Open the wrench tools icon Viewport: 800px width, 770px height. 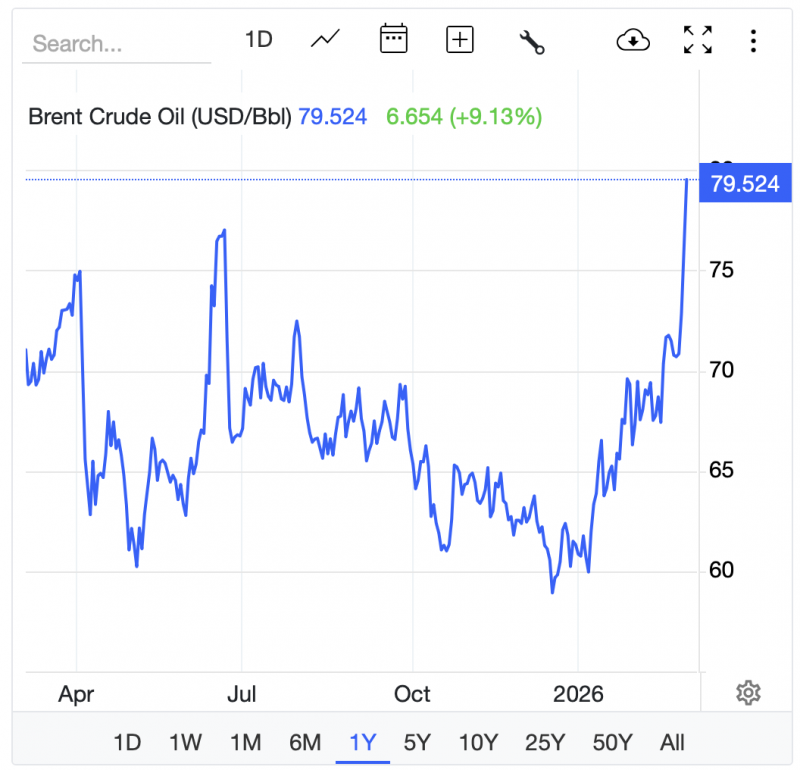point(531,41)
